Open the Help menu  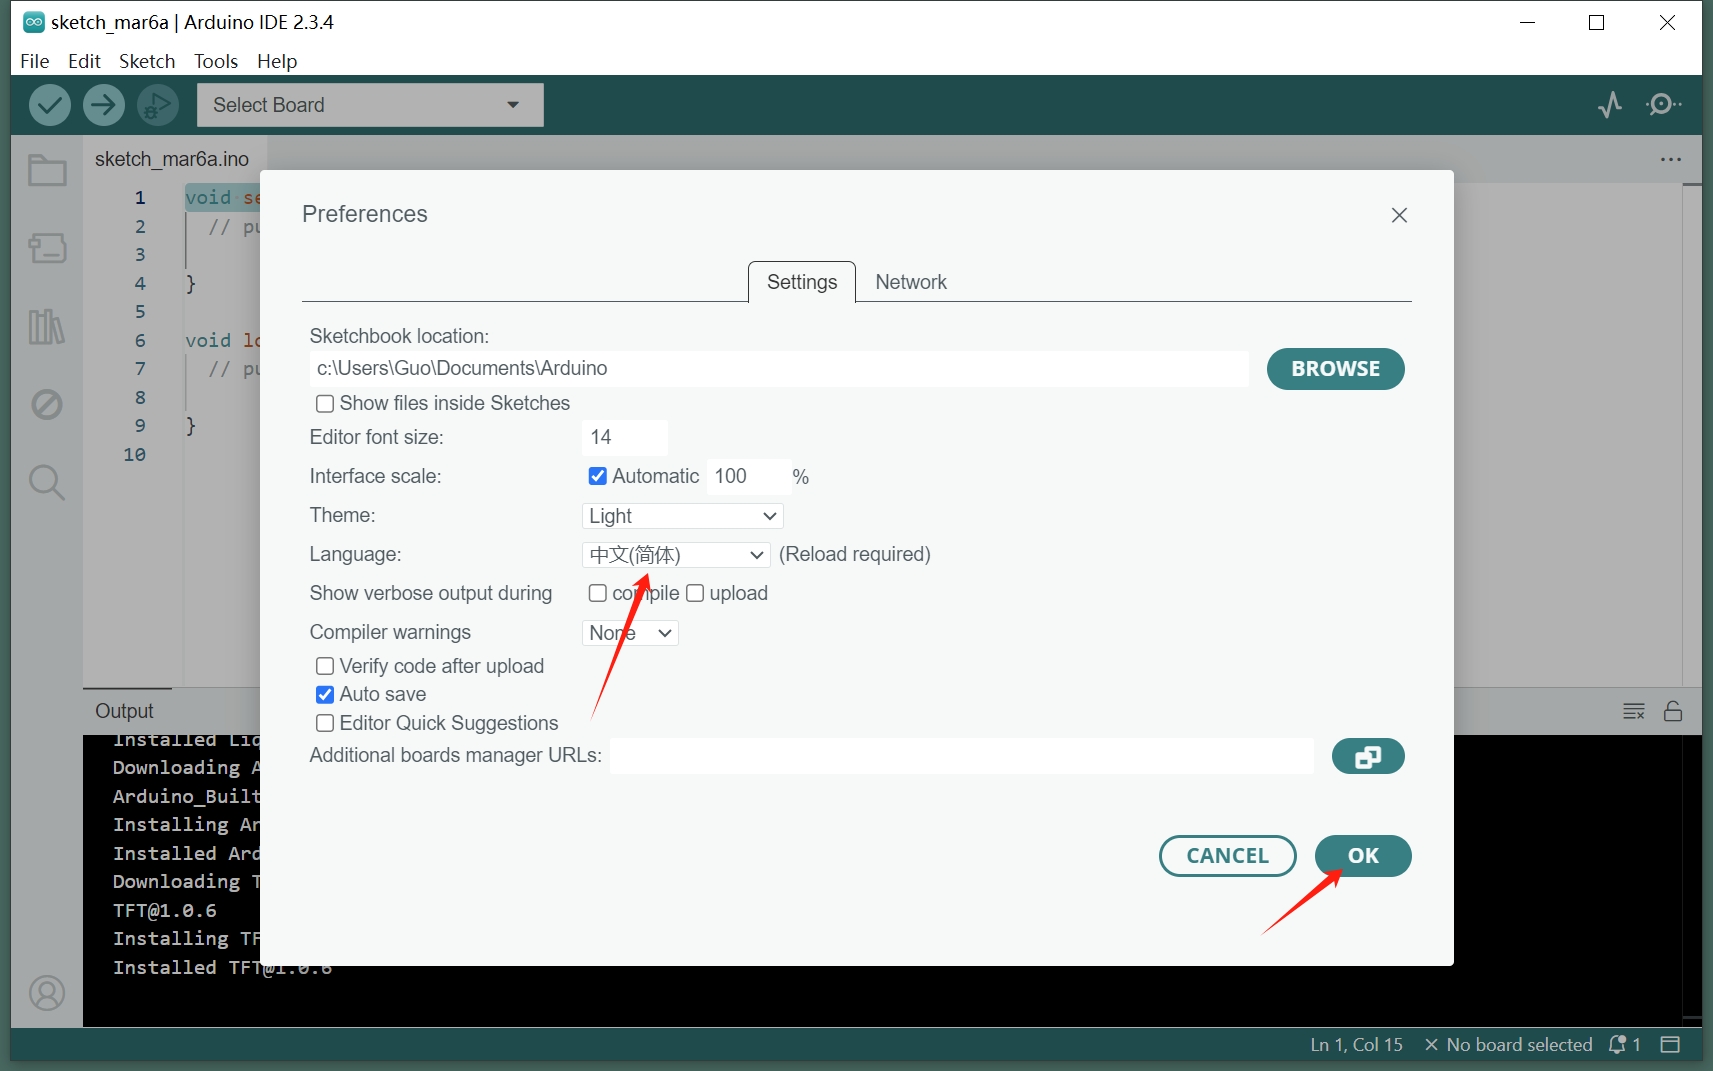277,61
